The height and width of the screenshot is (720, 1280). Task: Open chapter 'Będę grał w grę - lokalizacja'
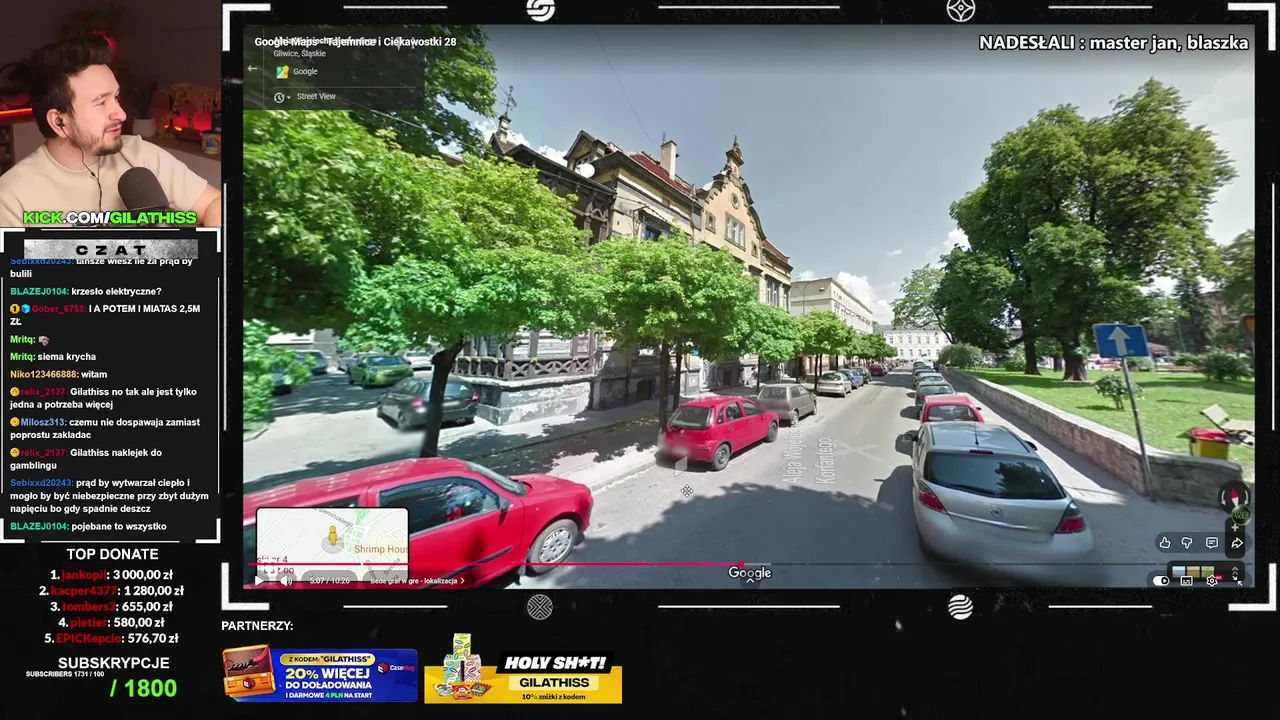coord(417,581)
